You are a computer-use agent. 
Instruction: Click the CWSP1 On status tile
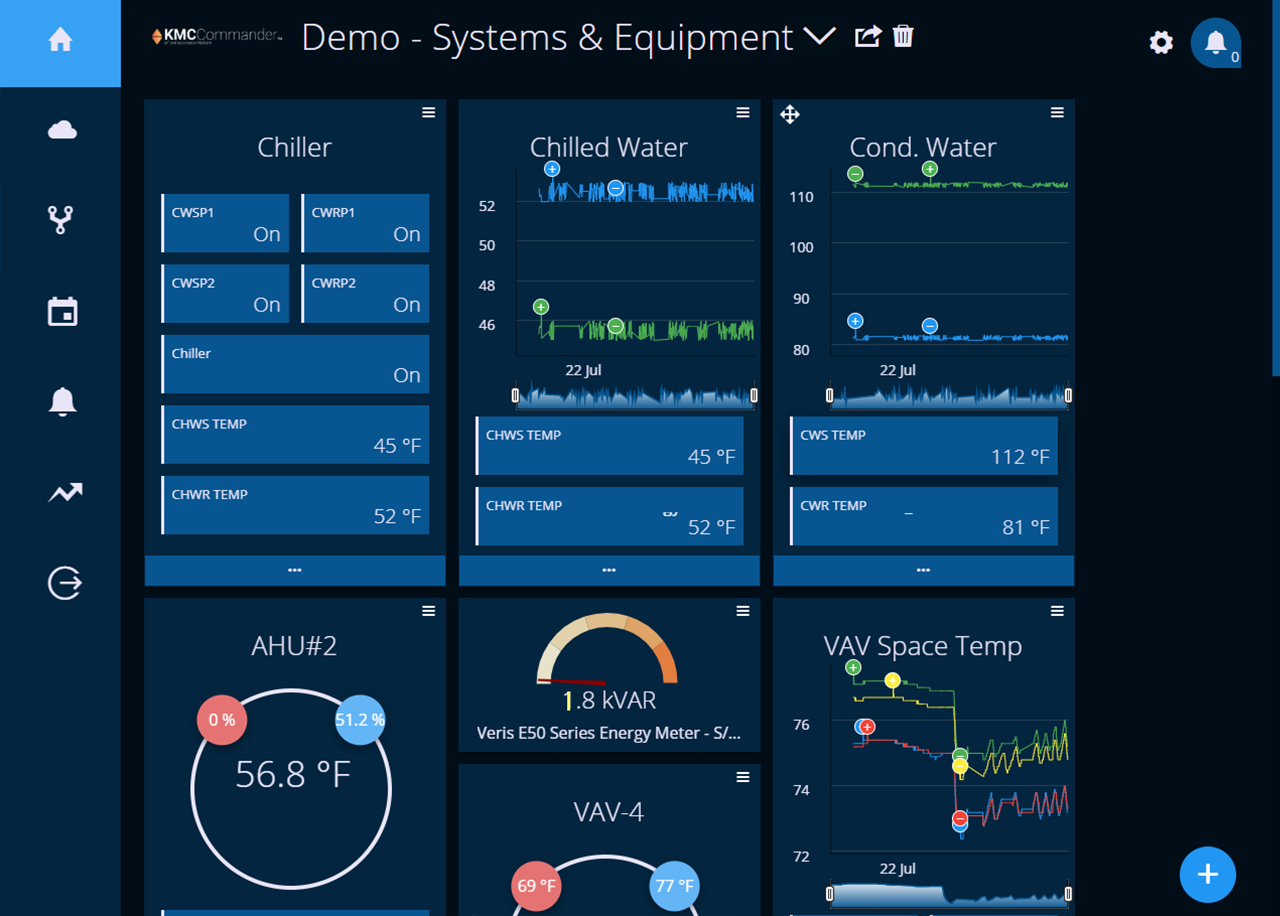coord(225,223)
